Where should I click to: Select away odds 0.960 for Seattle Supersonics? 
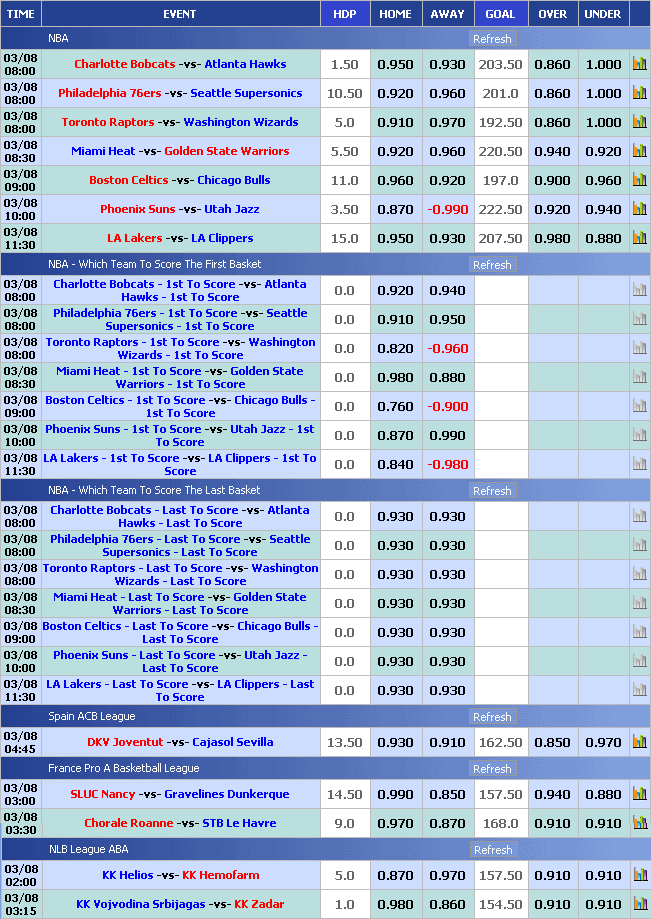tap(448, 93)
